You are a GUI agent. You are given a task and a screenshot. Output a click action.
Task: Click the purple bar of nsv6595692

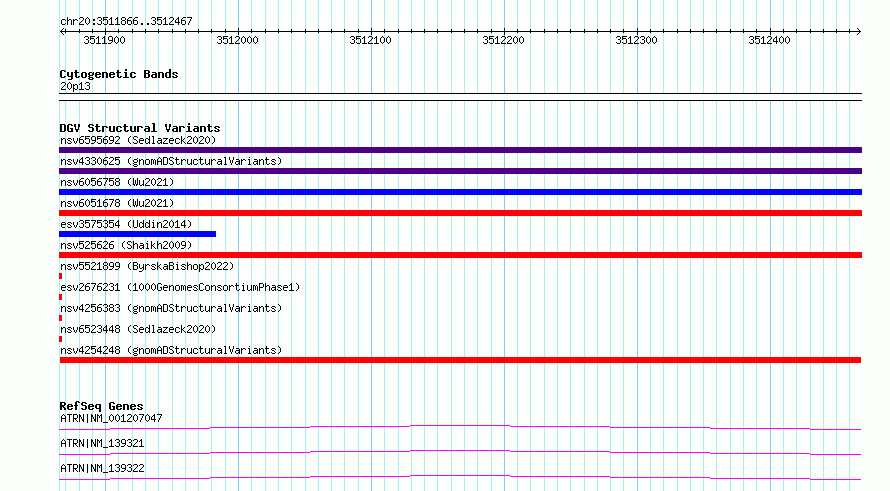pos(460,150)
